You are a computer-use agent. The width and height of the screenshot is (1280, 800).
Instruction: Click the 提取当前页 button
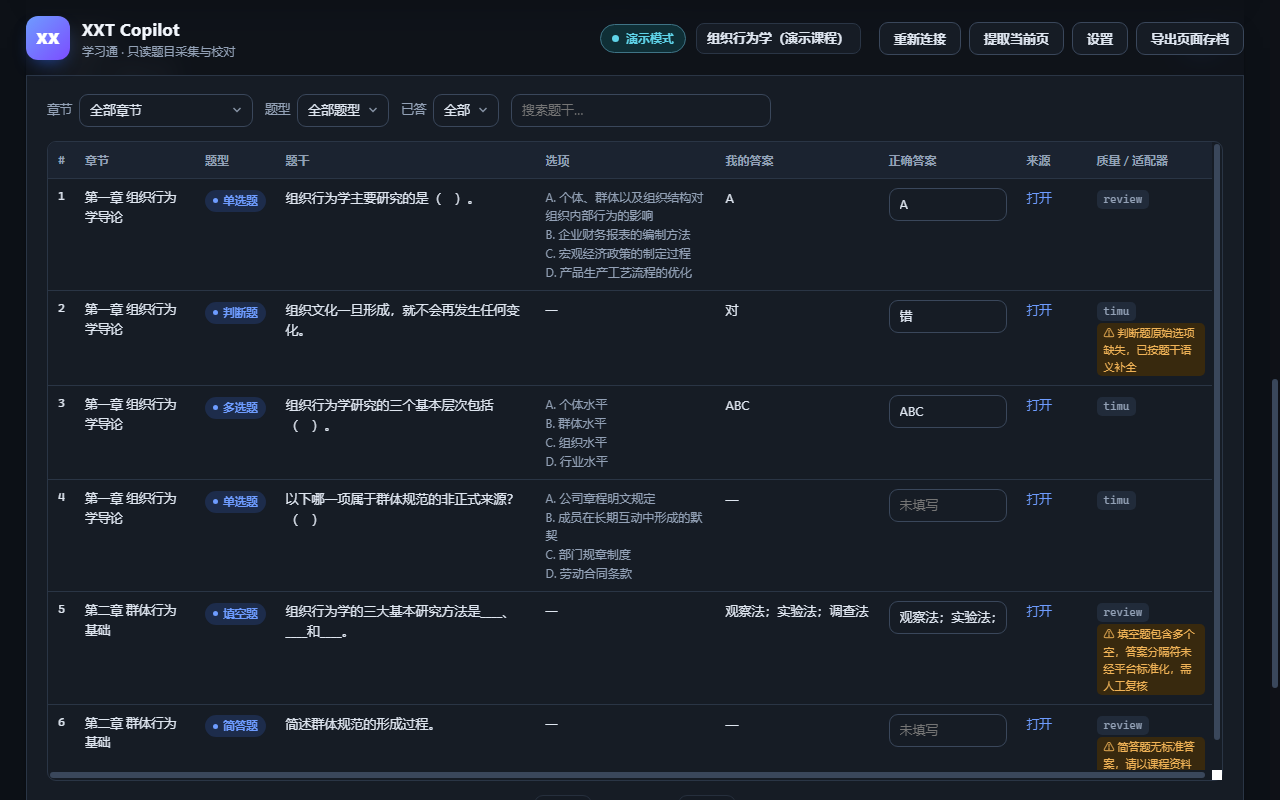[1016, 39]
